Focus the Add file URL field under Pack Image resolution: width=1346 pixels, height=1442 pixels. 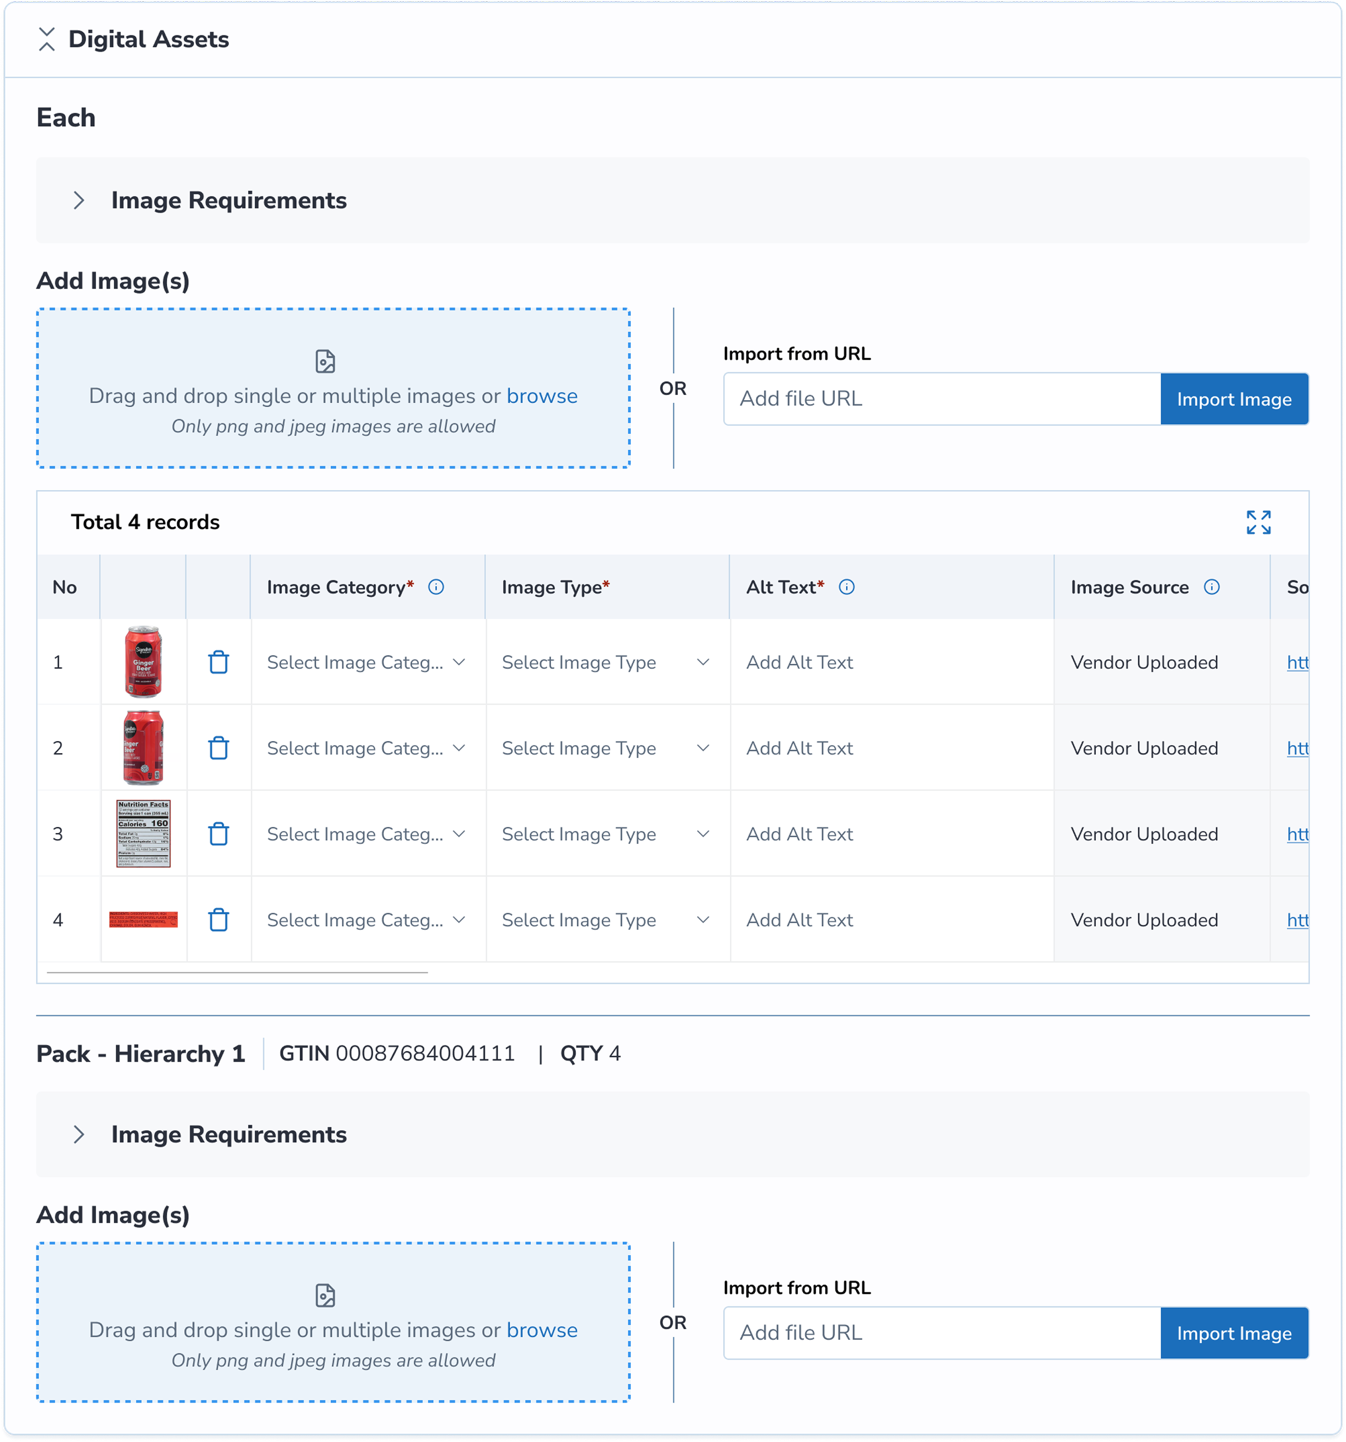click(x=942, y=1333)
